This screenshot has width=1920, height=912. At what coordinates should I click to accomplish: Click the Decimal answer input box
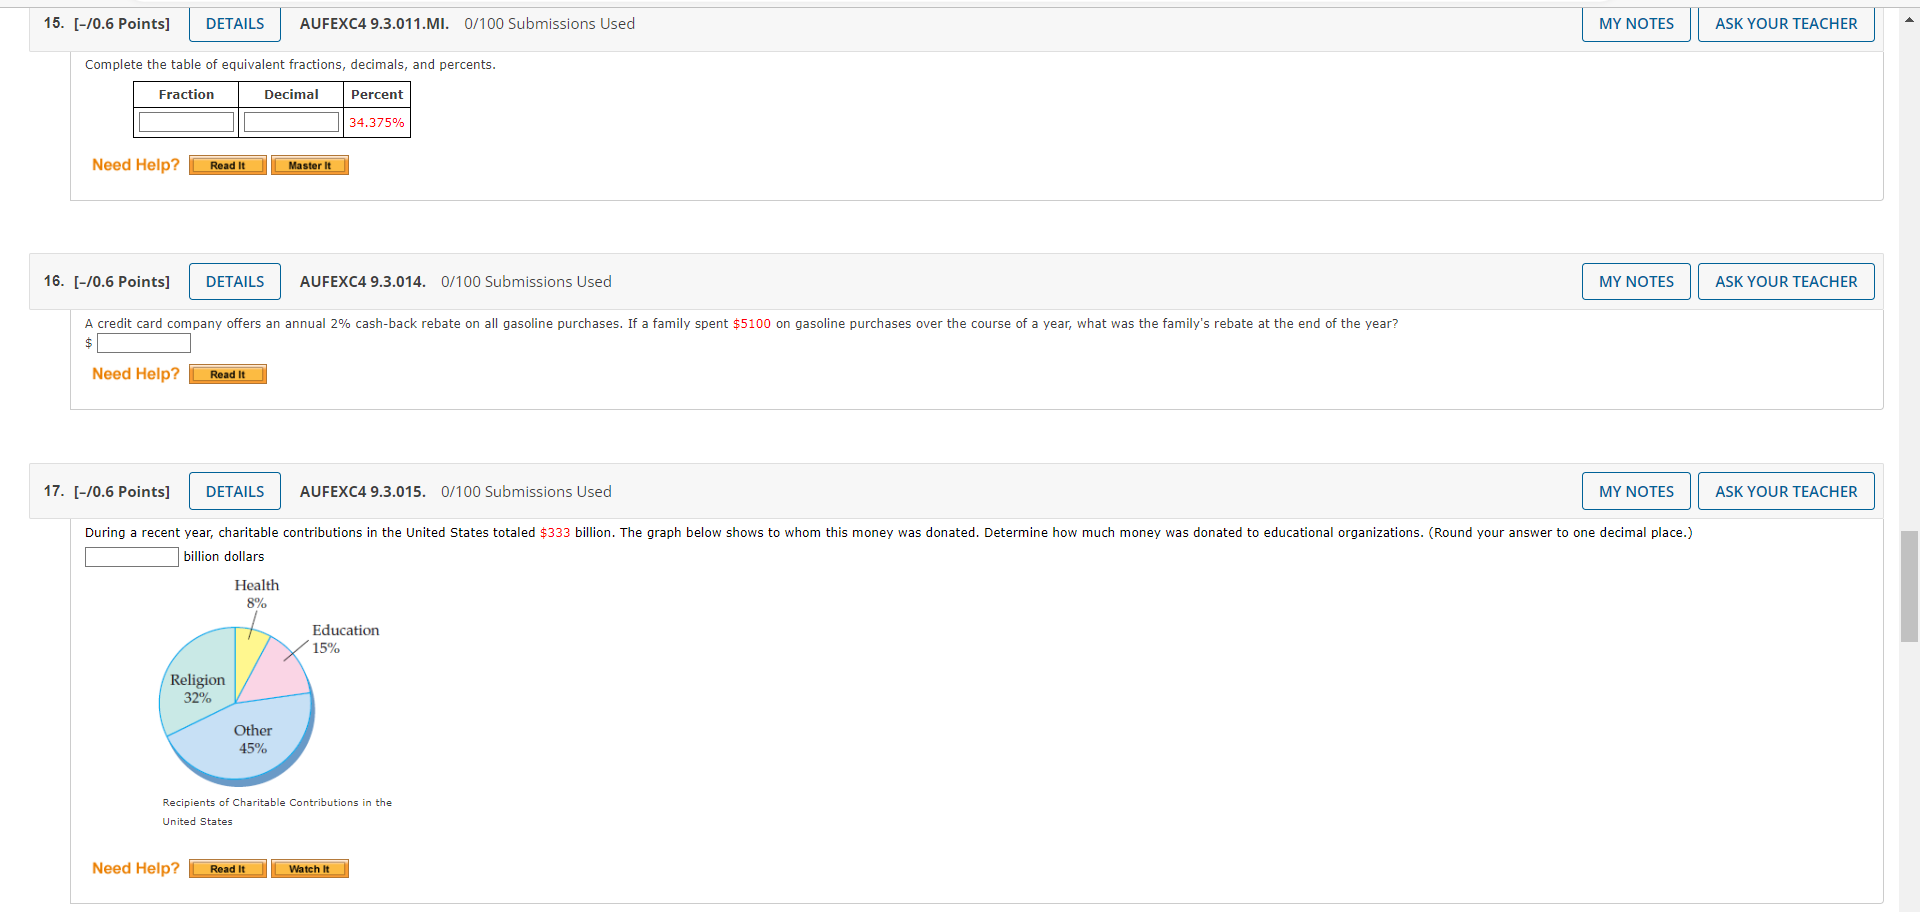tap(291, 122)
